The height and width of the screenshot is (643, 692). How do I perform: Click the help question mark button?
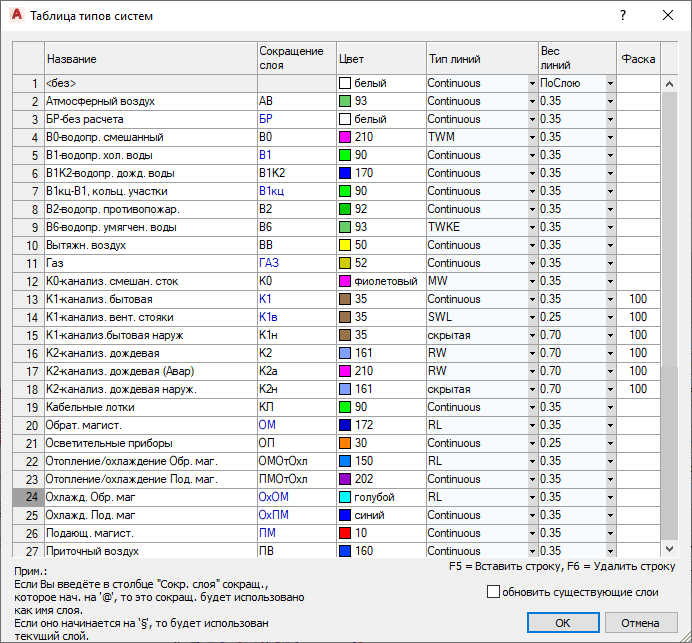click(x=623, y=15)
